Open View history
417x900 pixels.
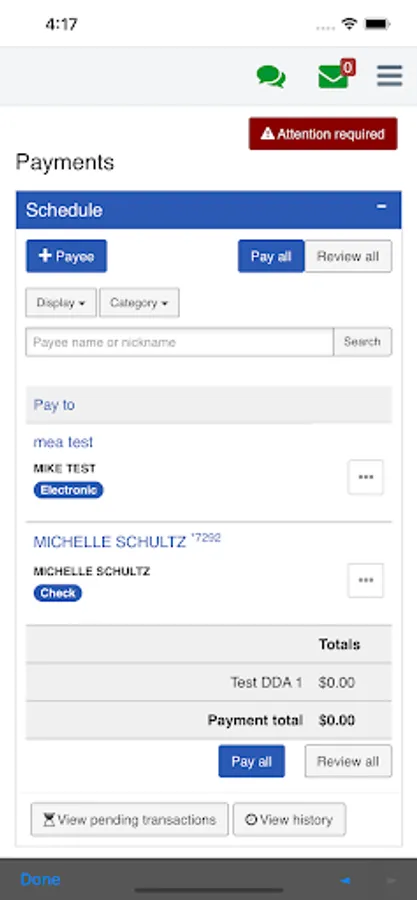click(290, 819)
